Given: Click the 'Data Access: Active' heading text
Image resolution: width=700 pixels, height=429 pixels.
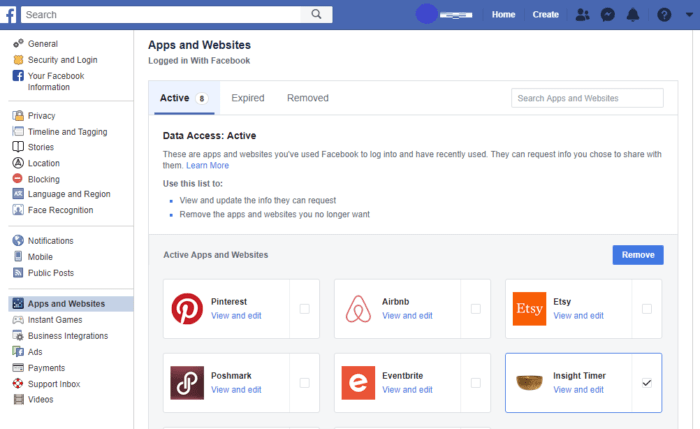Looking at the screenshot, I should (x=209, y=136).
